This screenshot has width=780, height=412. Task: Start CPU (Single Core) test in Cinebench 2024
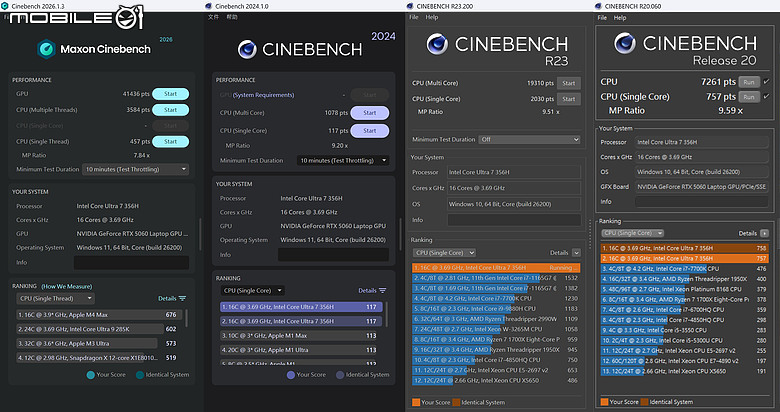pyautogui.click(x=370, y=130)
